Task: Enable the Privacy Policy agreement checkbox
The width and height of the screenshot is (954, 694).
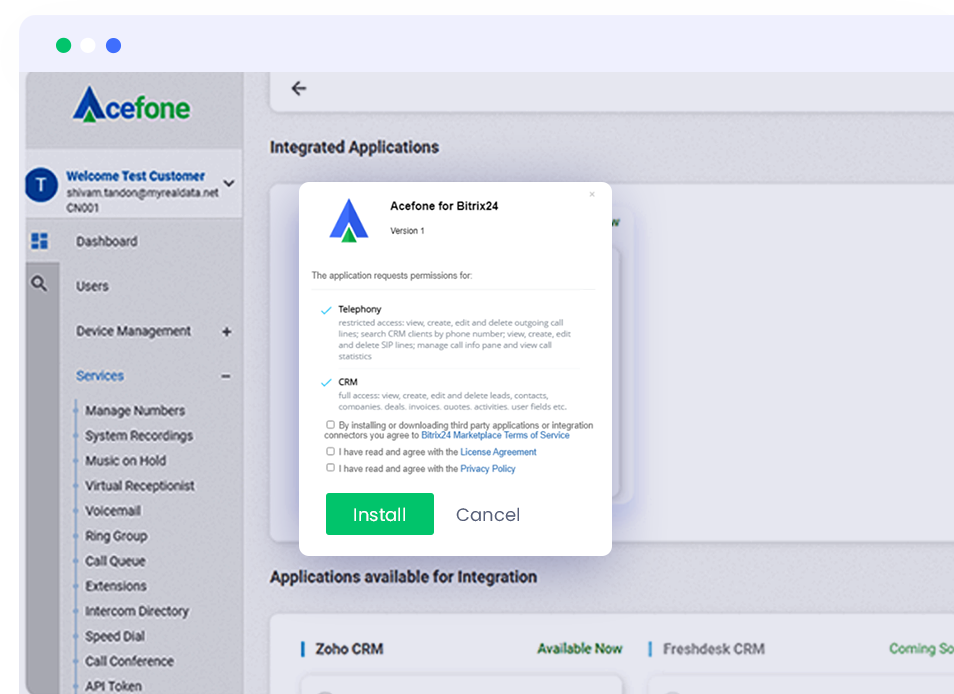Action: coord(330,468)
